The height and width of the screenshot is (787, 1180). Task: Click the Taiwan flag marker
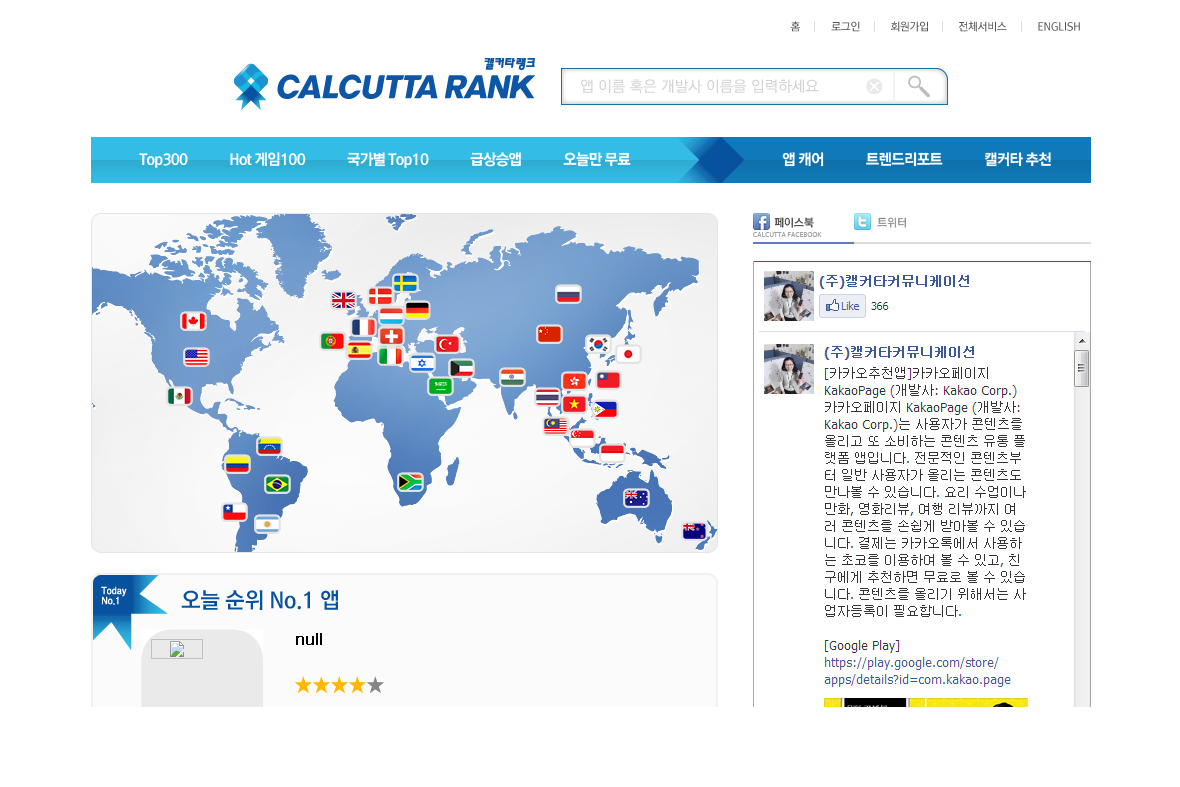608,380
